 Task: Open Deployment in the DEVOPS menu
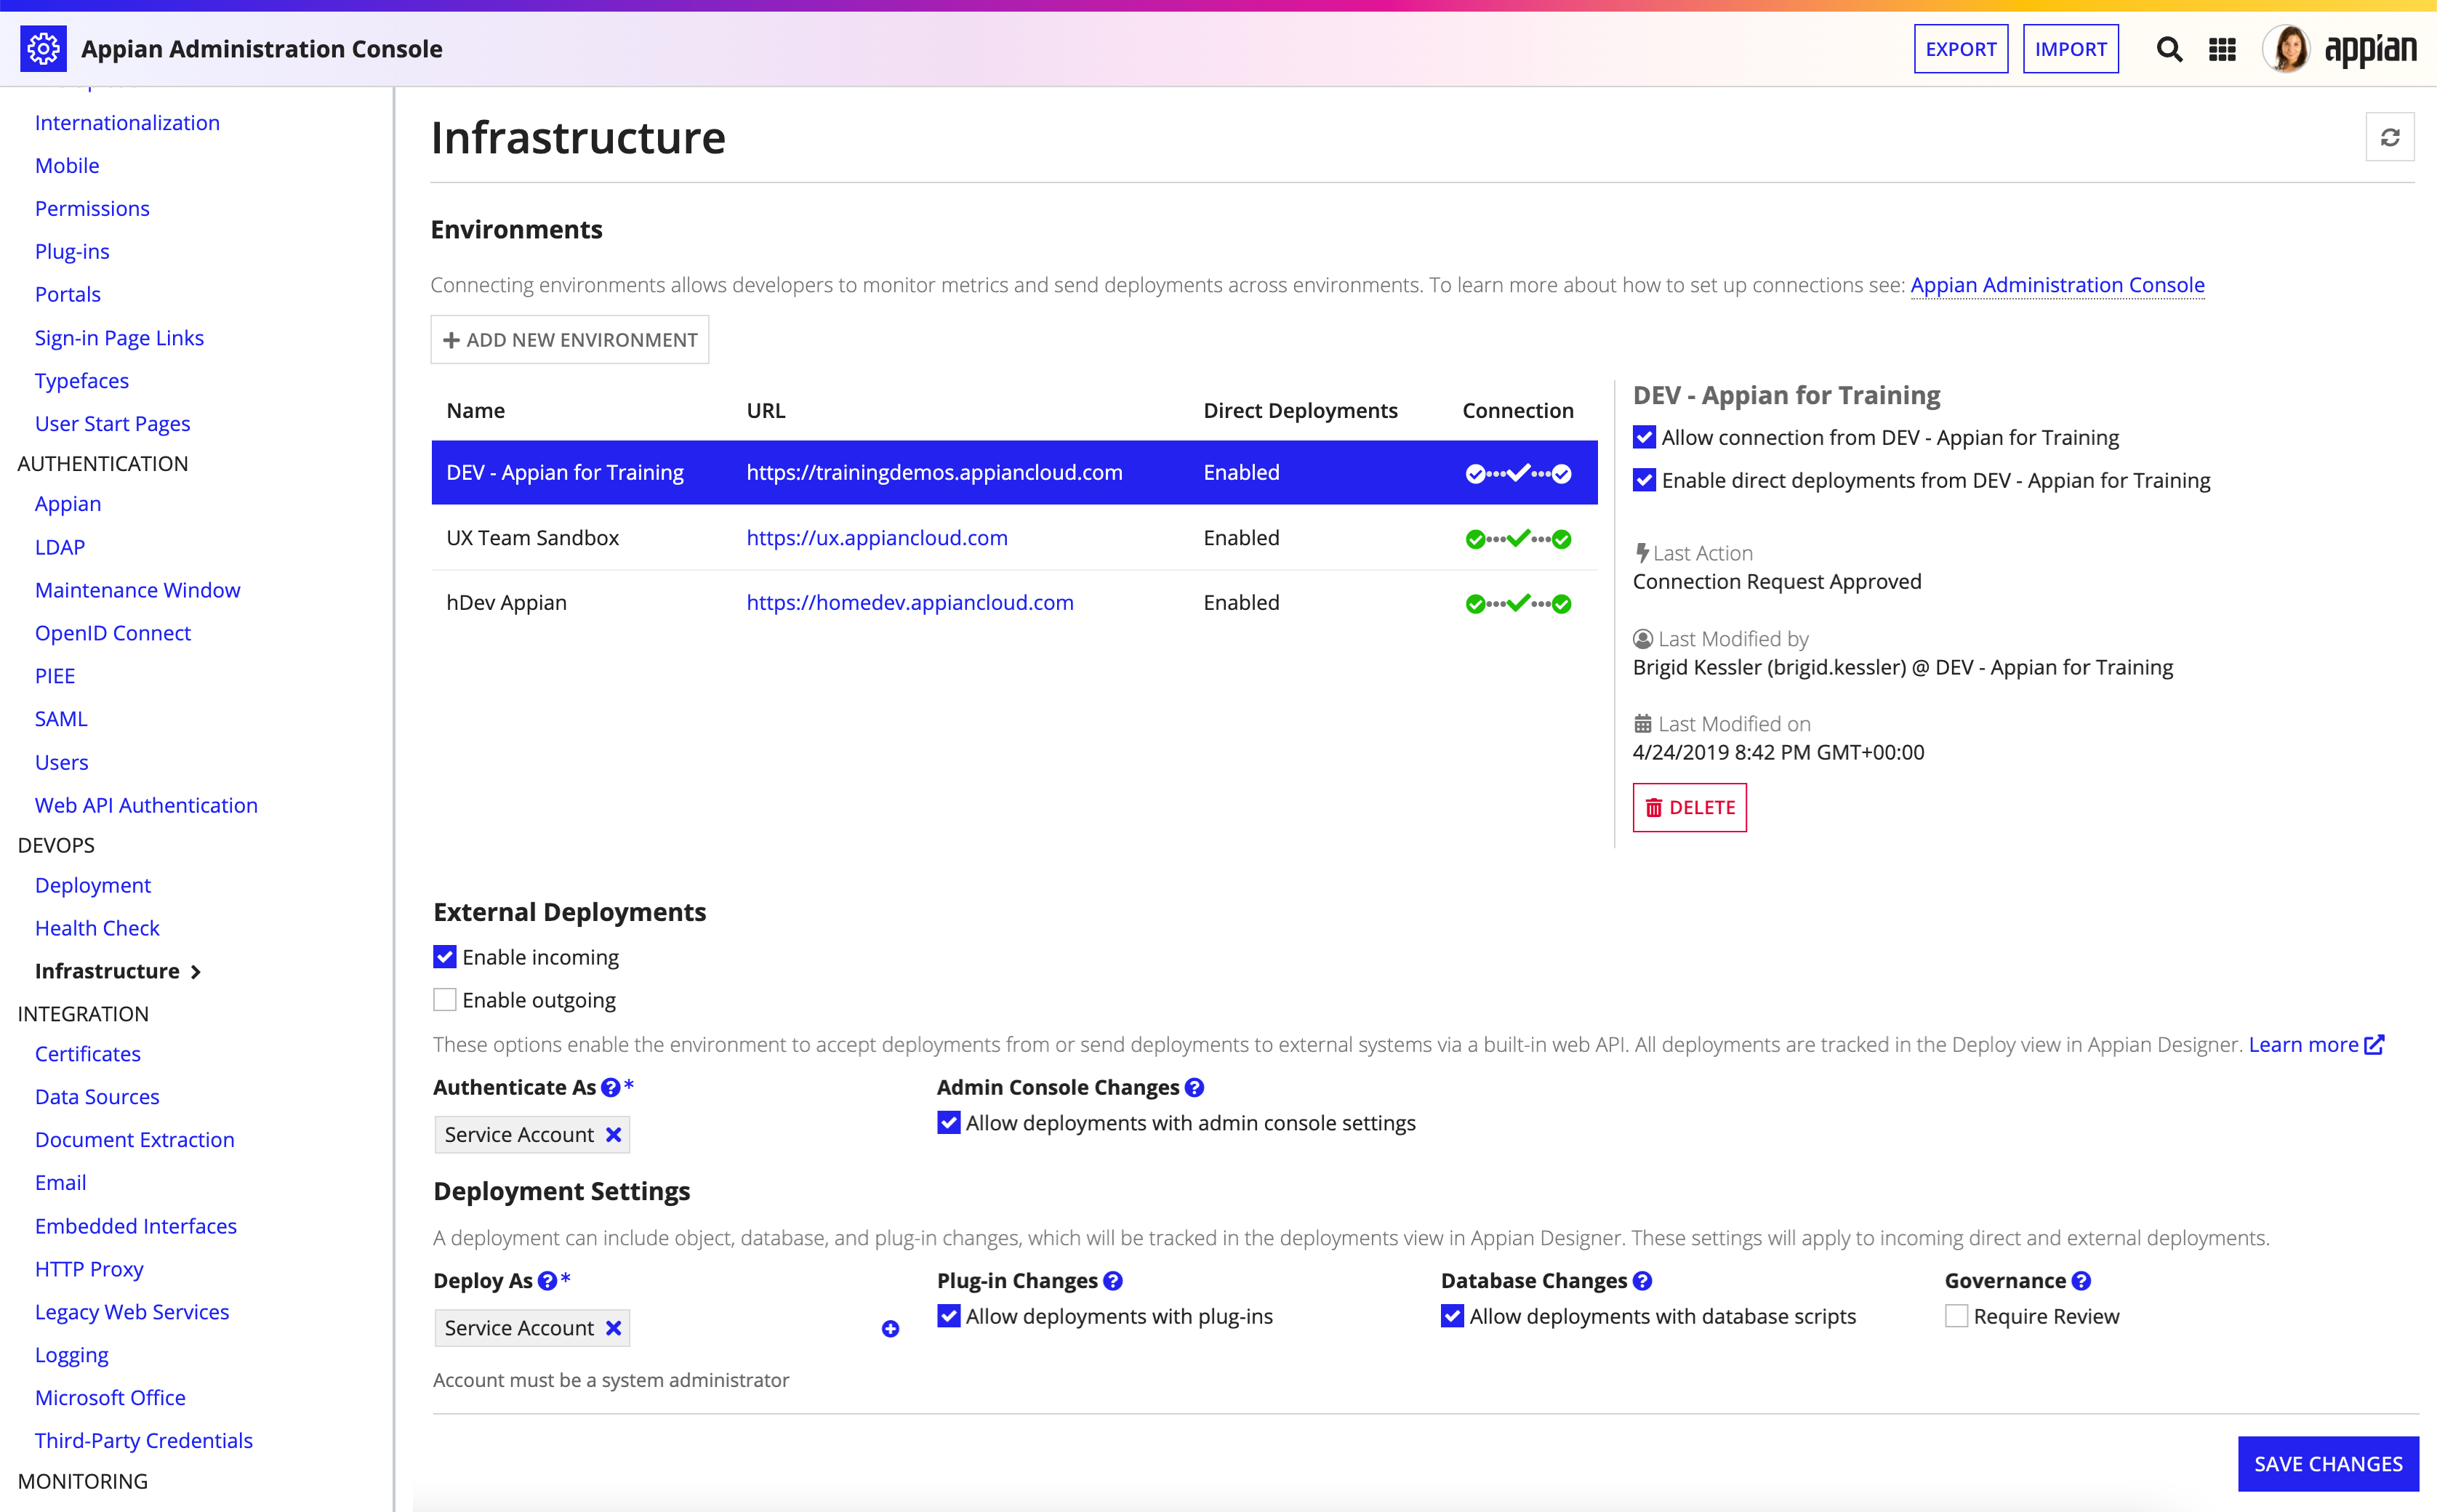pos(93,886)
